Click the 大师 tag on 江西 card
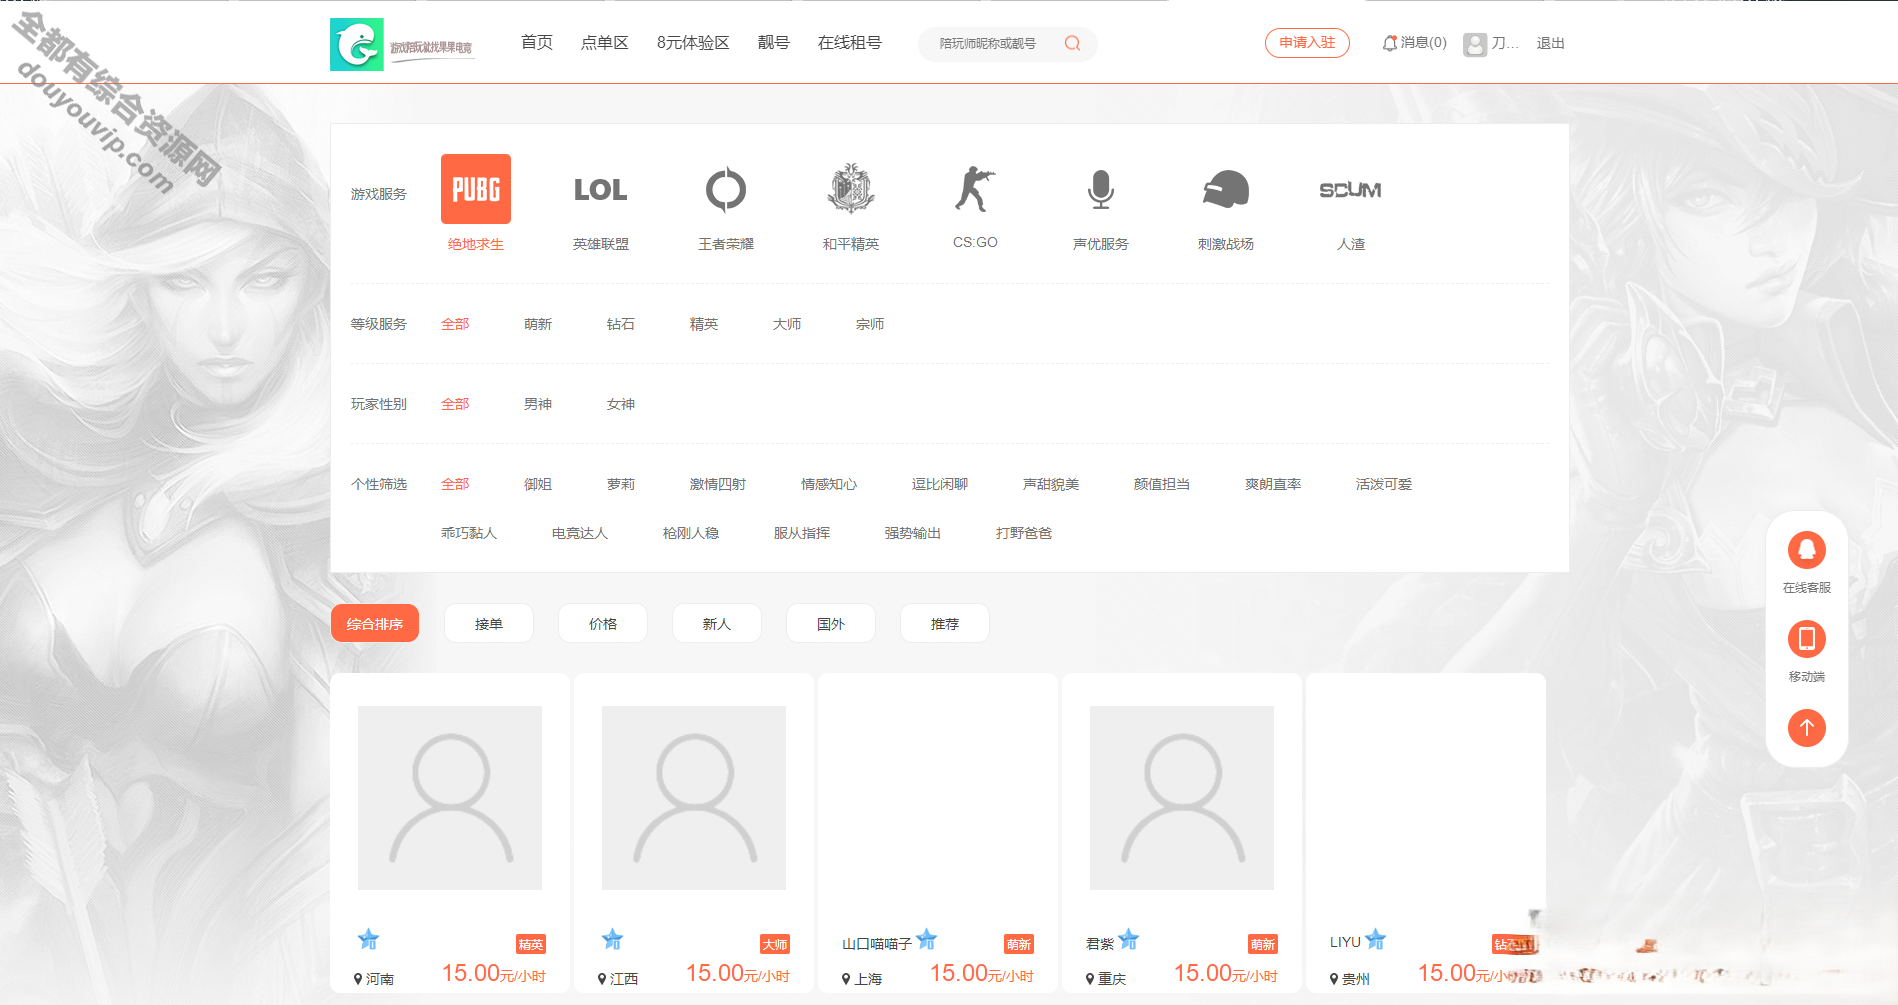 [x=775, y=944]
